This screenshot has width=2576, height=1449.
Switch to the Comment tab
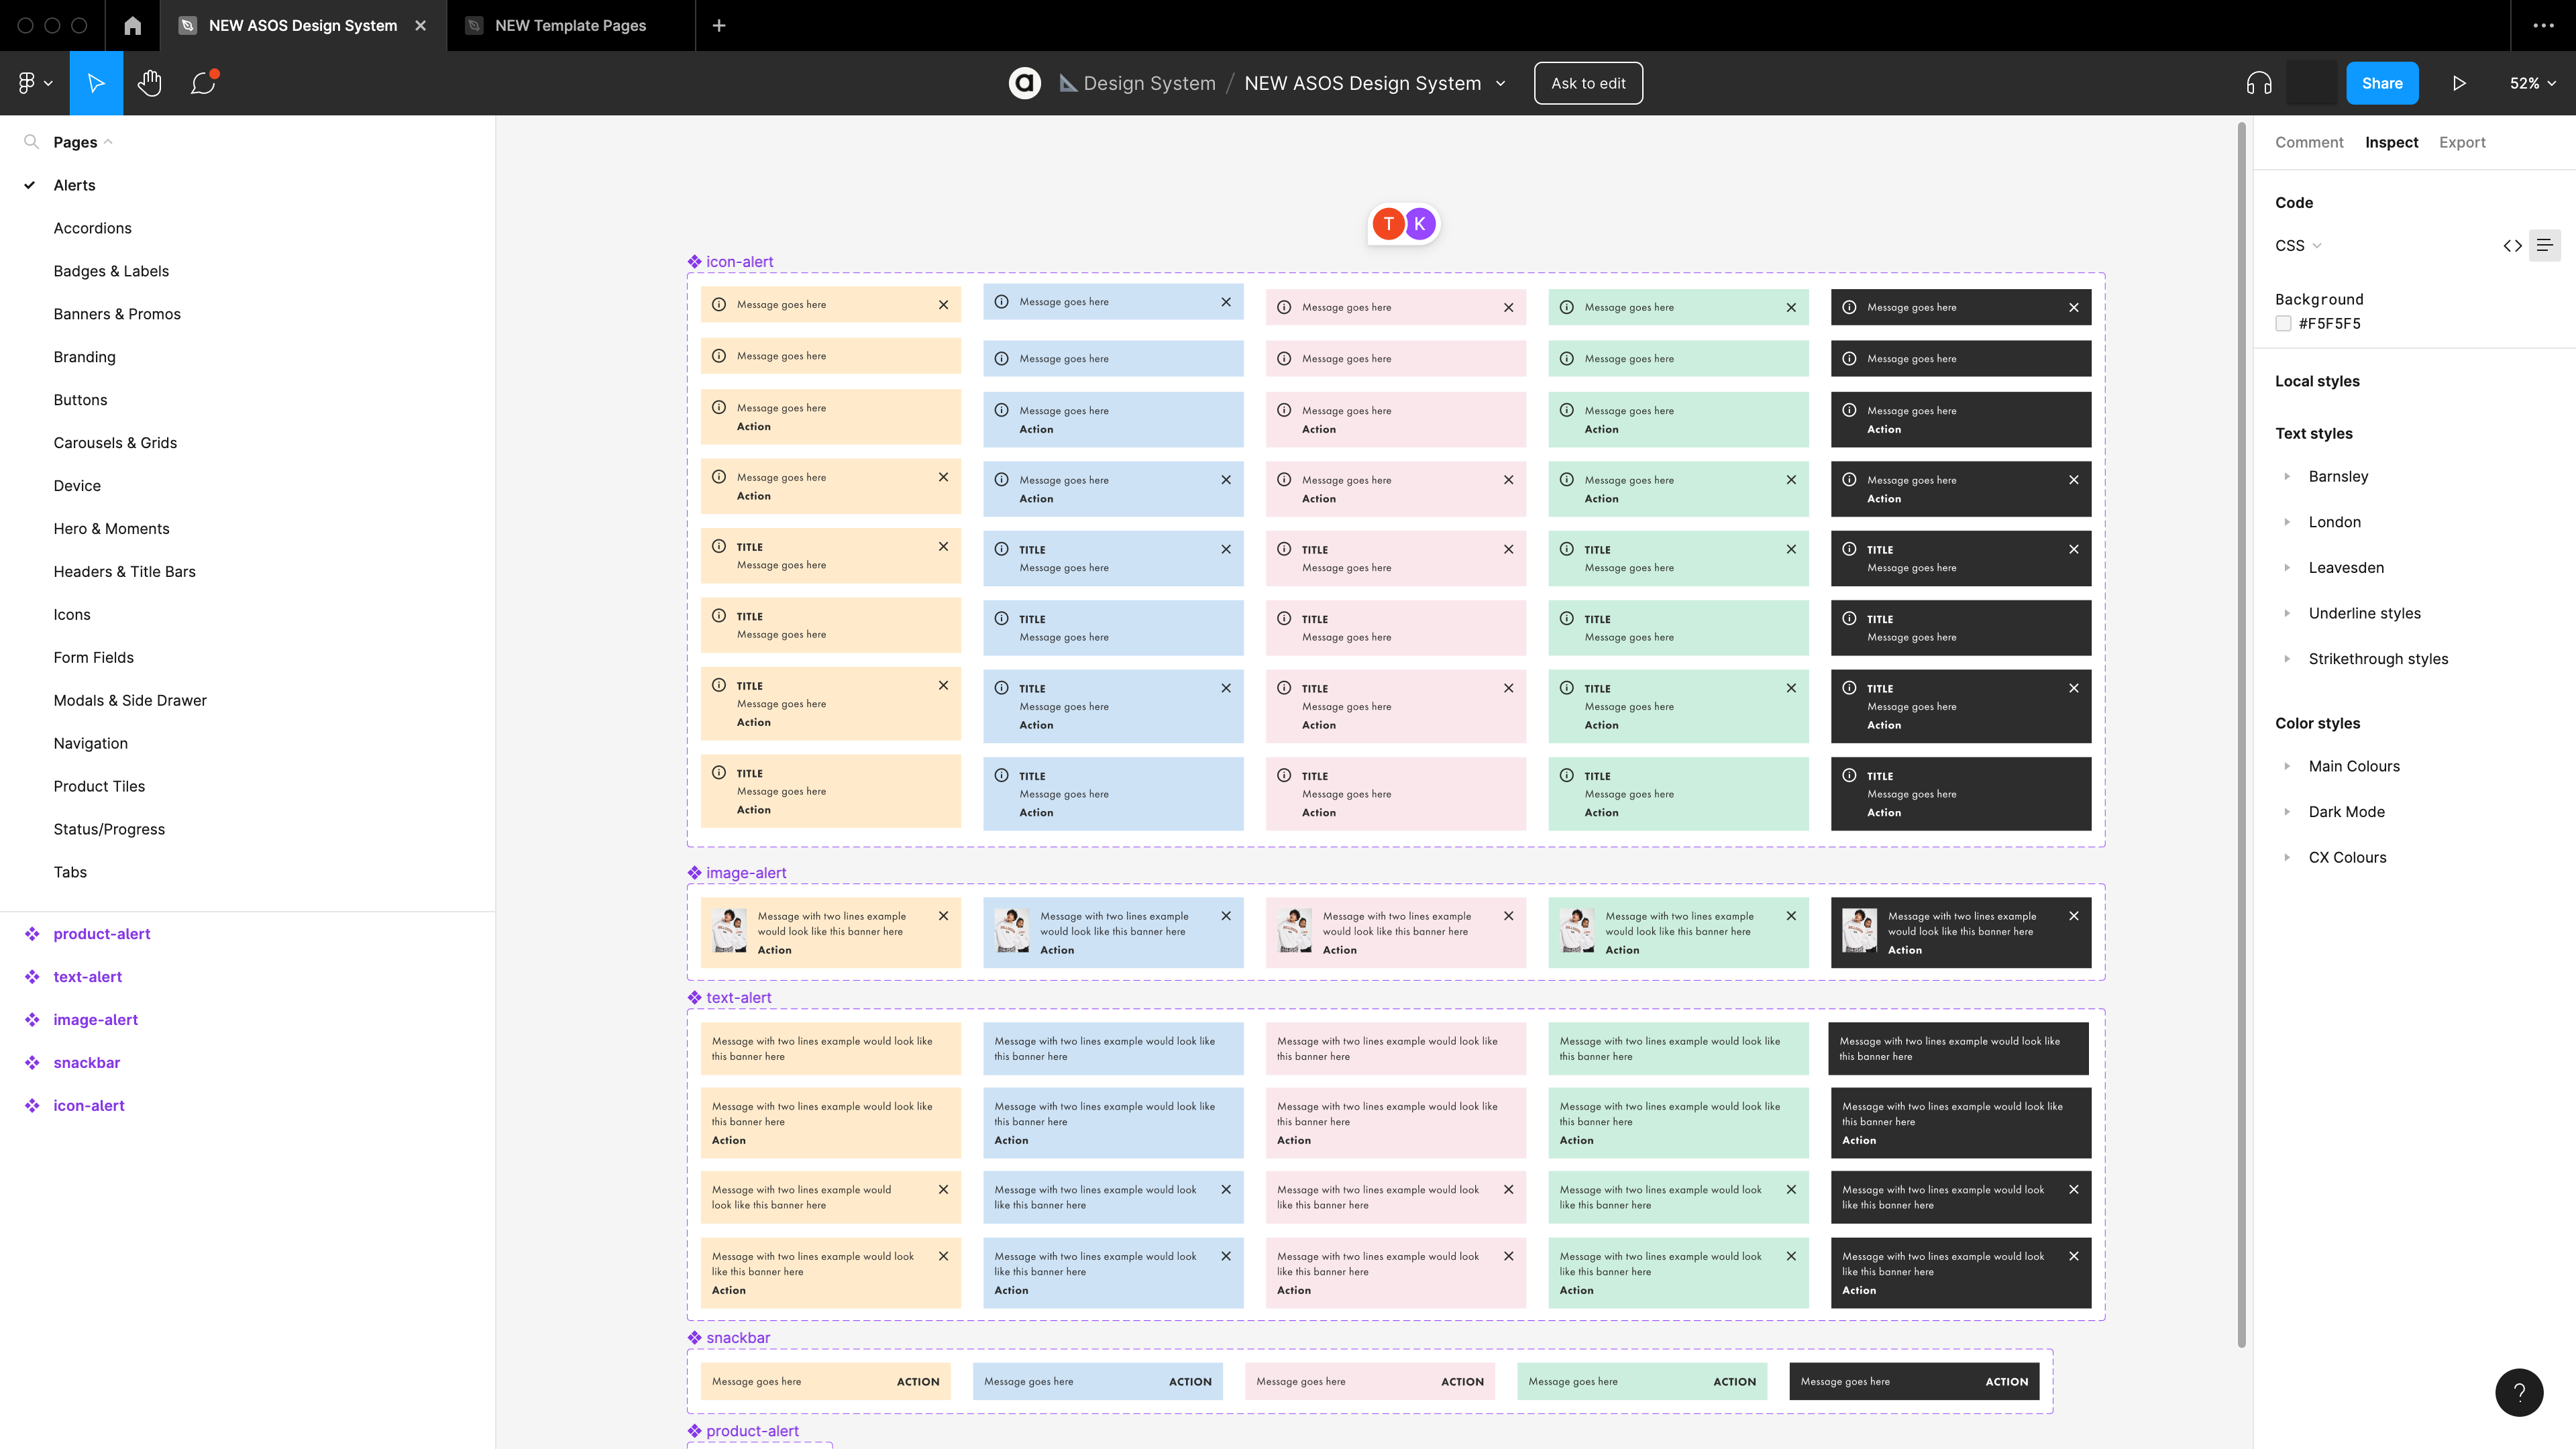[2308, 142]
